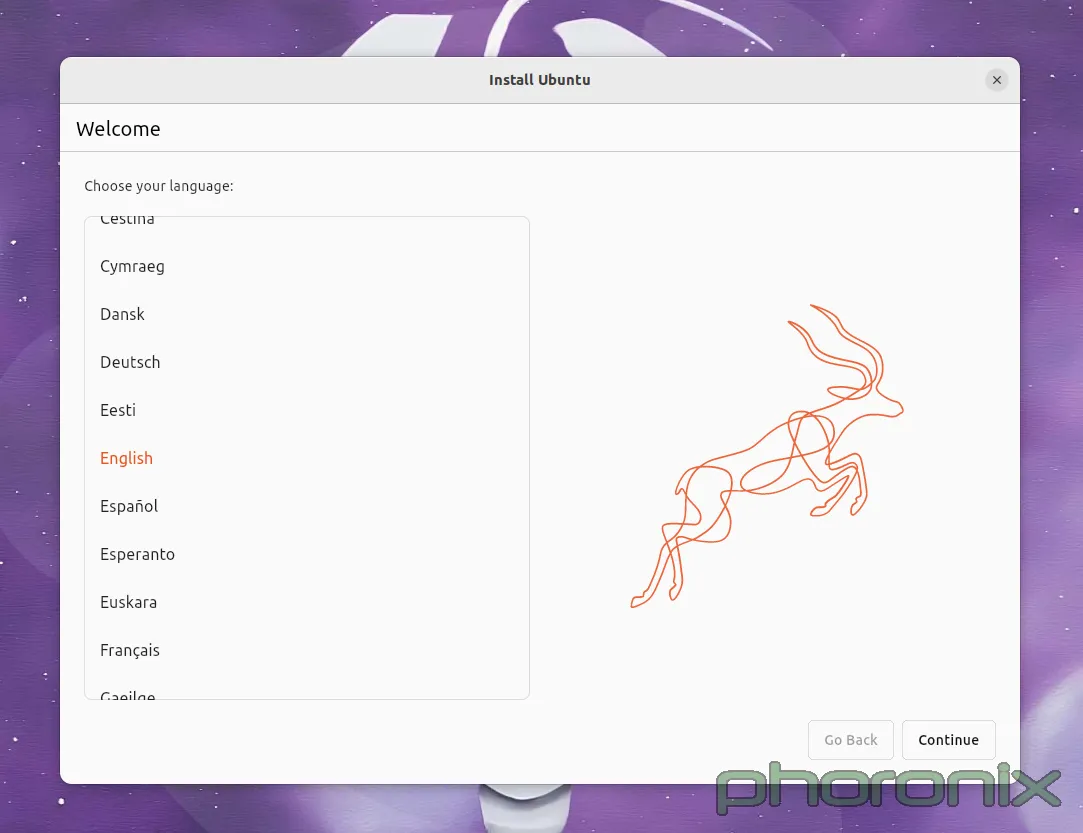Click the Go Back button
Screen dimensions: 1083x833
(x=850, y=740)
